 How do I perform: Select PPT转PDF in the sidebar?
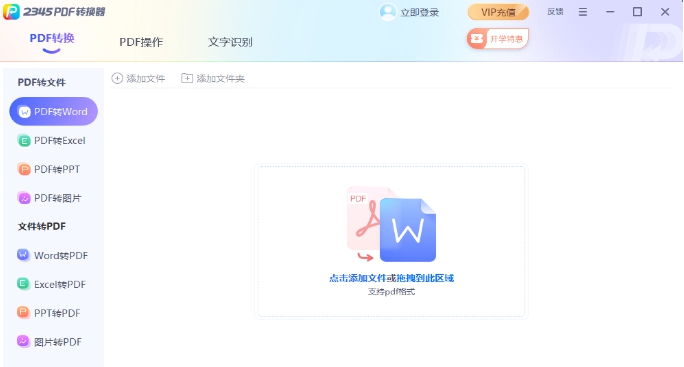(53, 313)
